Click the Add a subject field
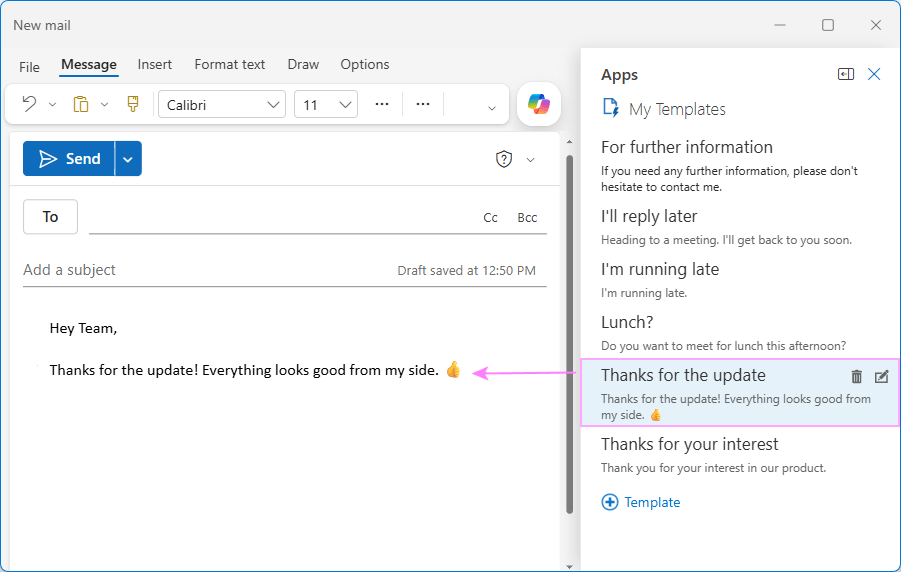This screenshot has height=572, width=901. pos(207,270)
